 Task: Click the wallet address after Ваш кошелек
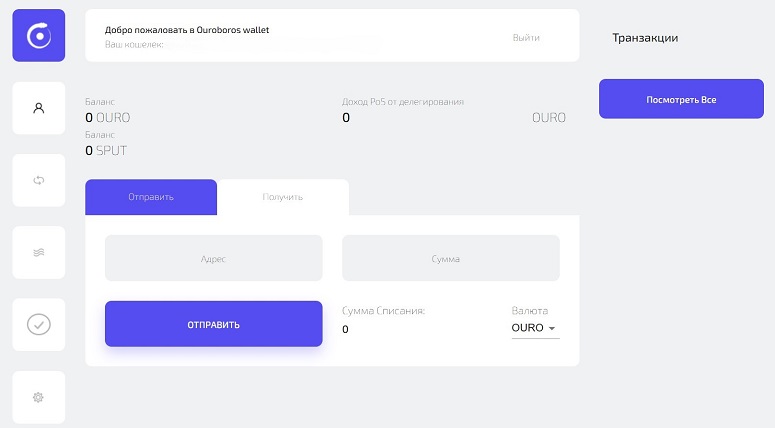274,45
